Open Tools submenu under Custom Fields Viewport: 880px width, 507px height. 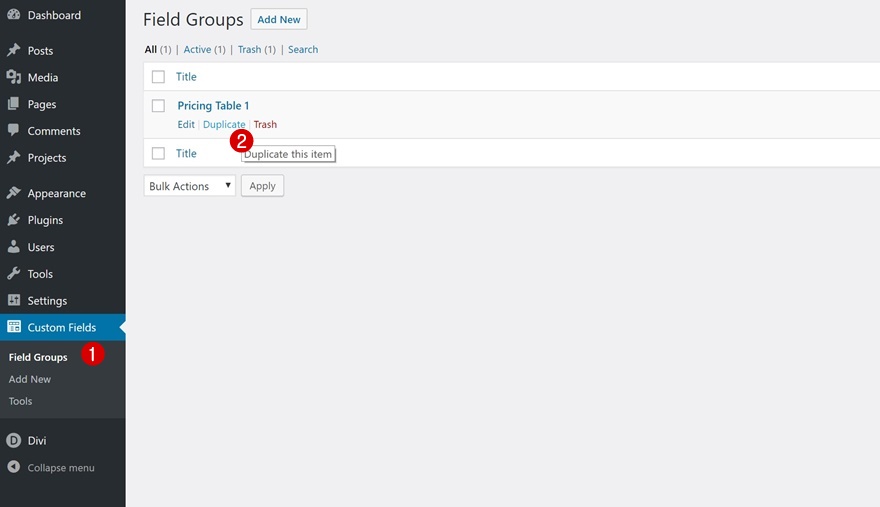click(x=20, y=401)
